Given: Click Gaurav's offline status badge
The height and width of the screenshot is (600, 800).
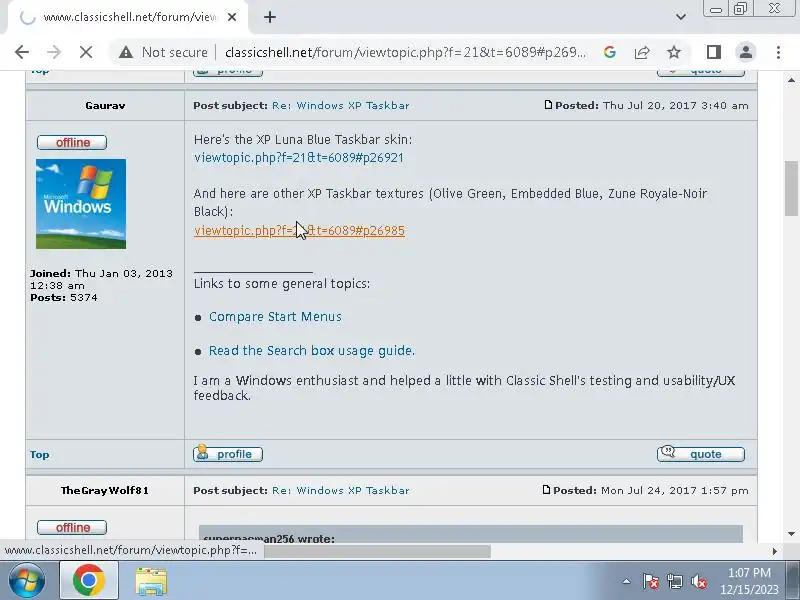Looking at the screenshot, I should click(72, 142).
